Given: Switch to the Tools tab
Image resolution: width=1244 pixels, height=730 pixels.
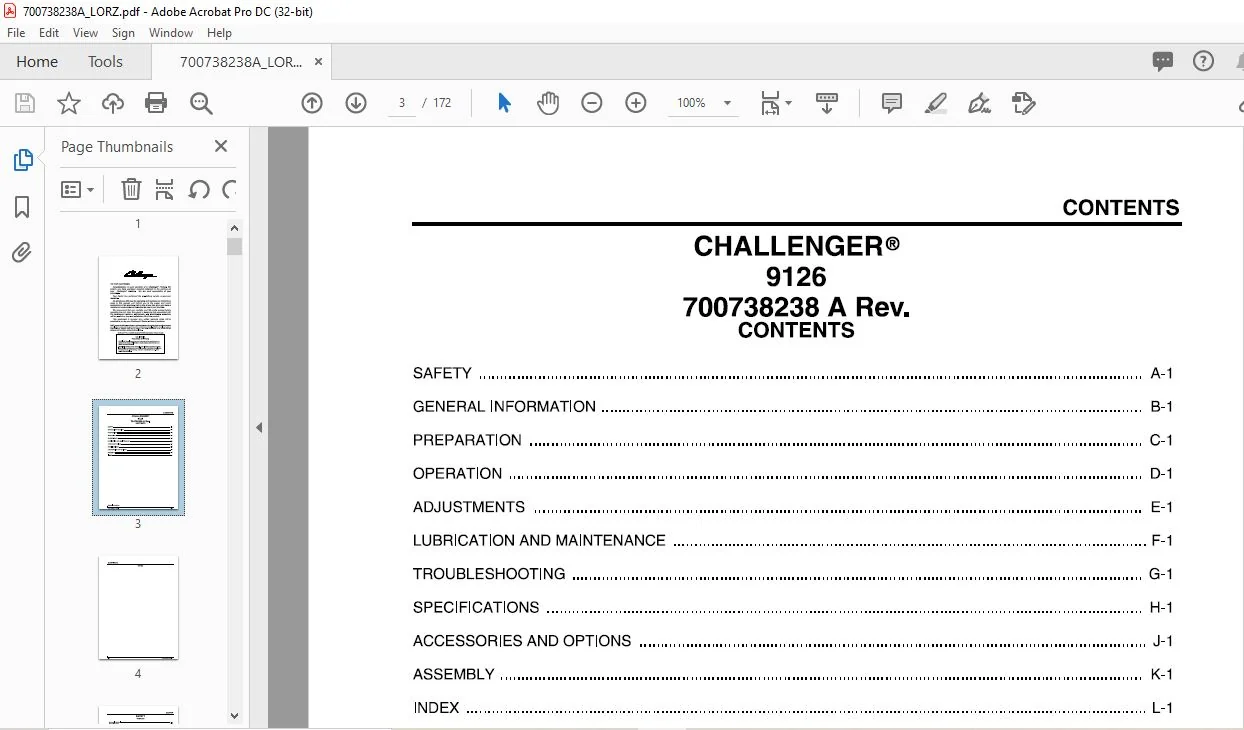Looking at the screenshot, I should (105, 61).
